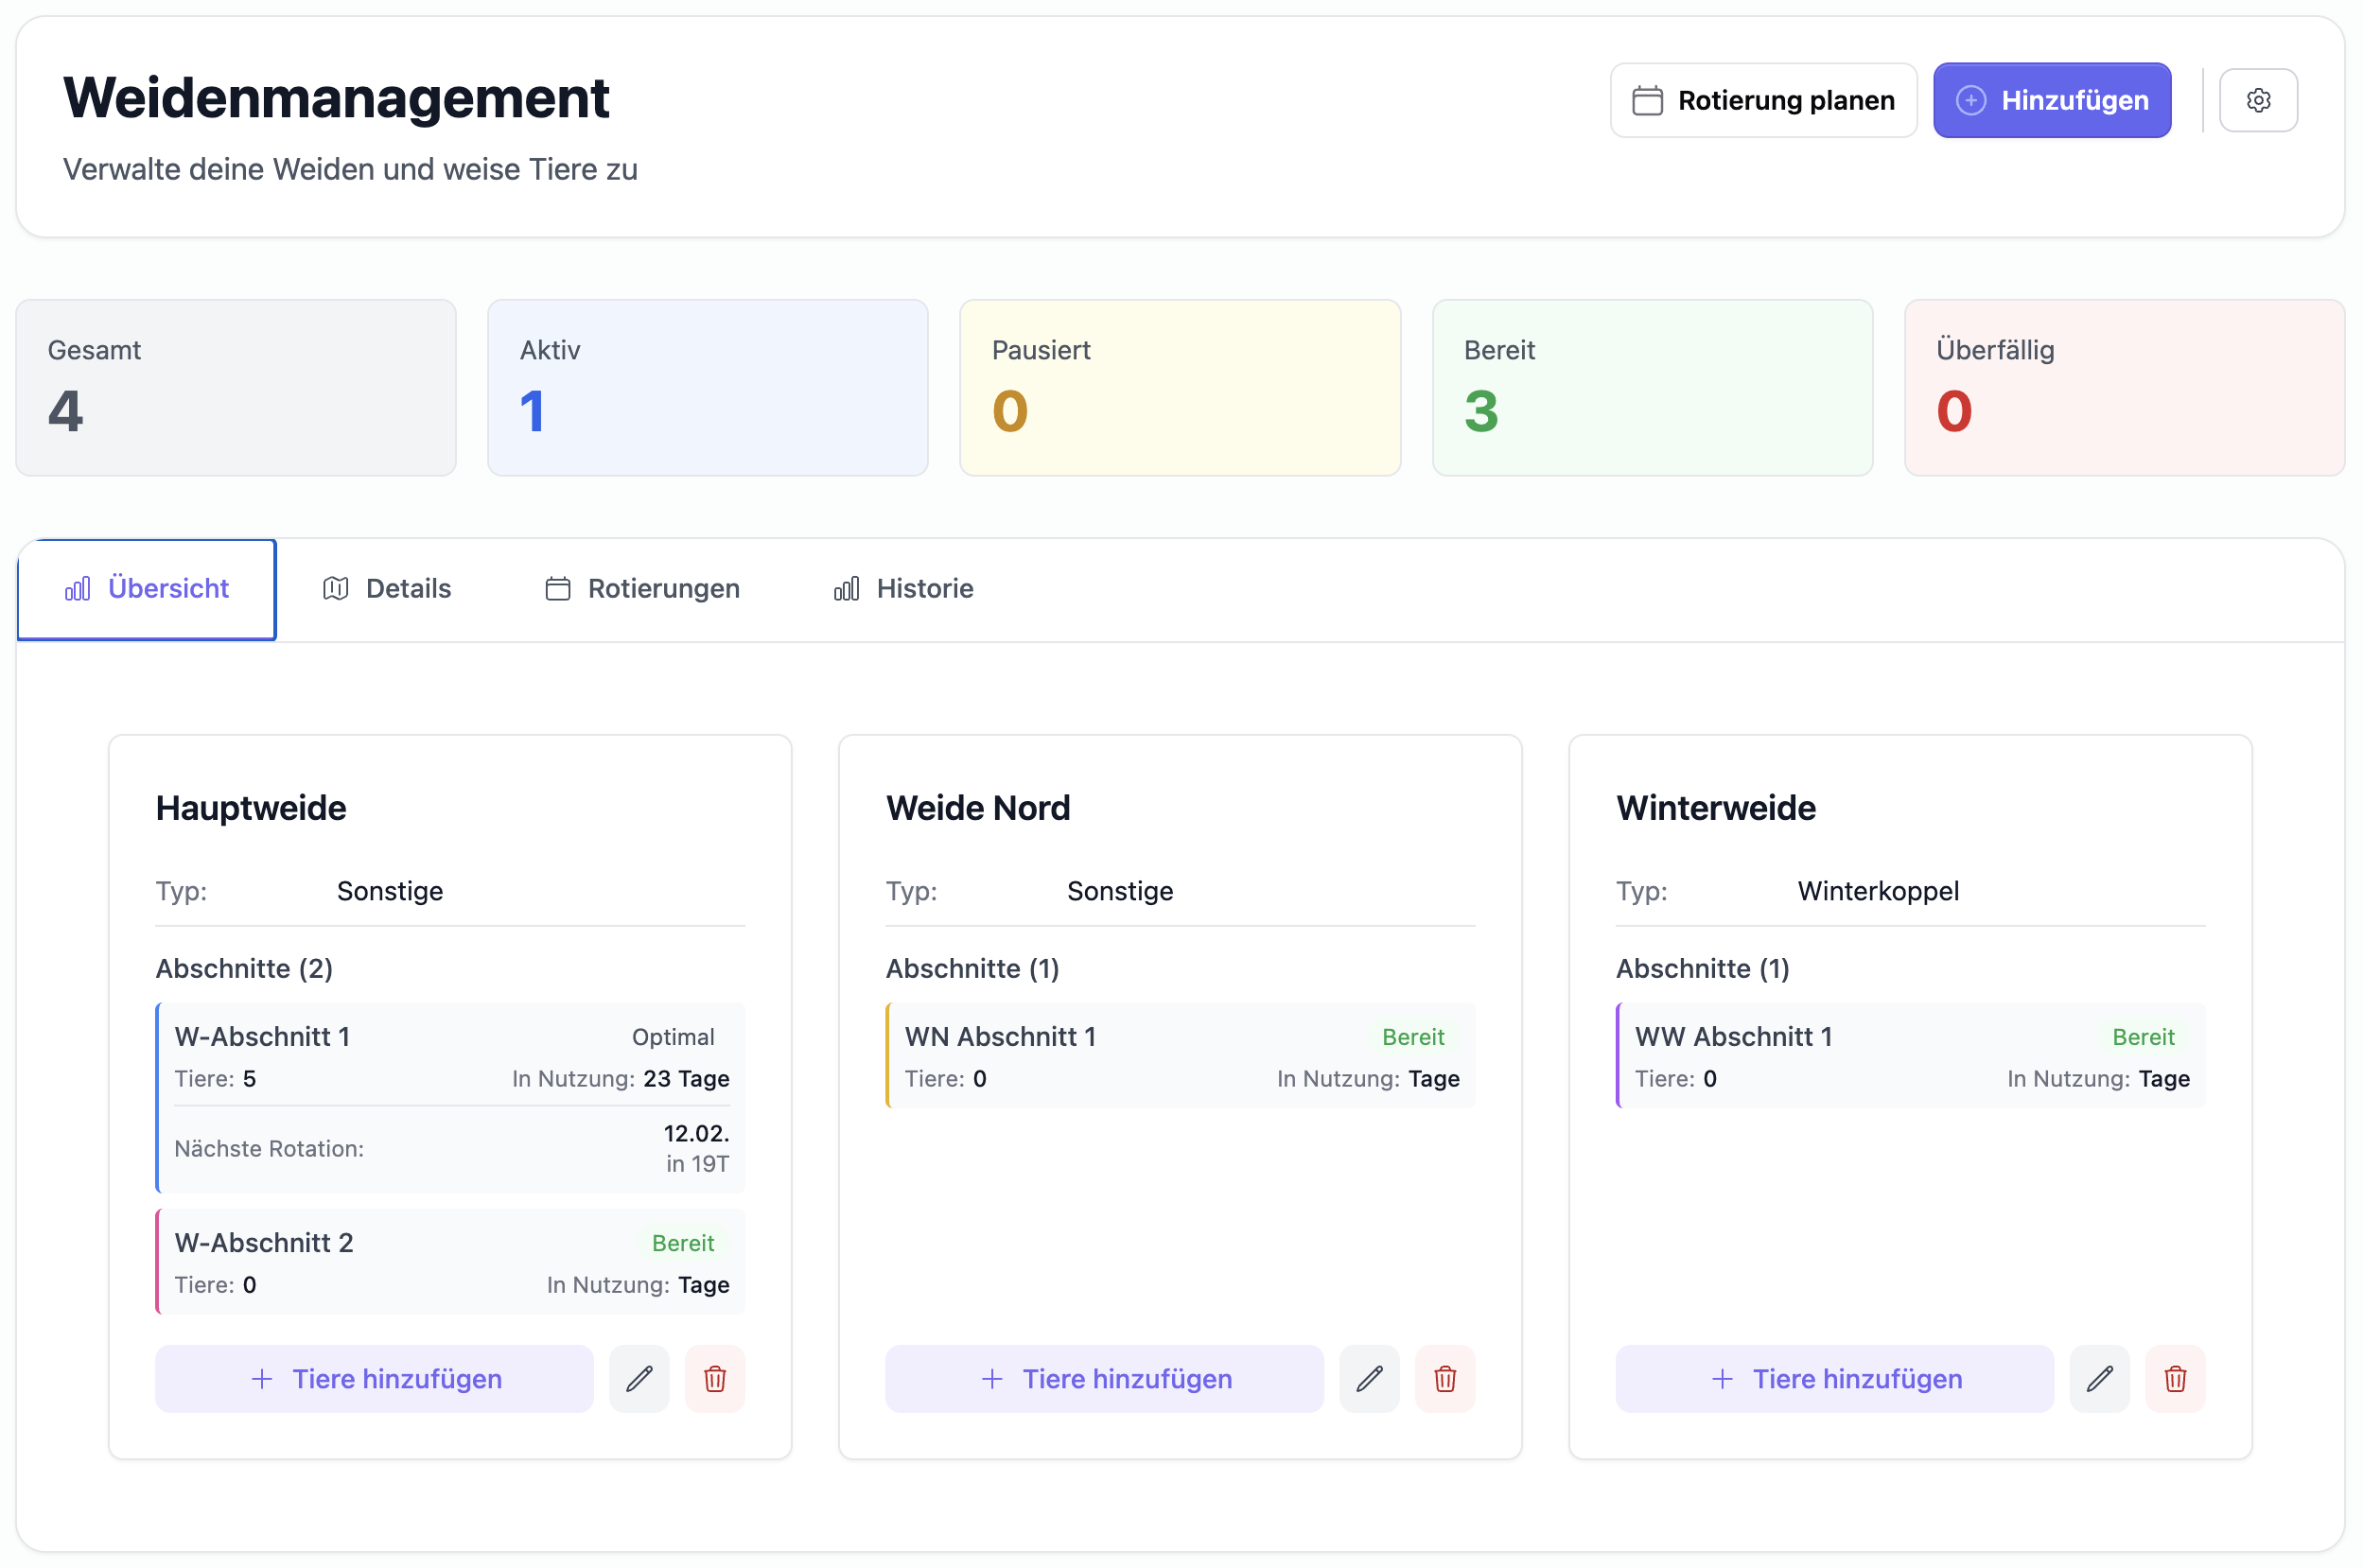Show the Historie tab
Viewport: 2363px width, 1568px height.
point(903,589)
